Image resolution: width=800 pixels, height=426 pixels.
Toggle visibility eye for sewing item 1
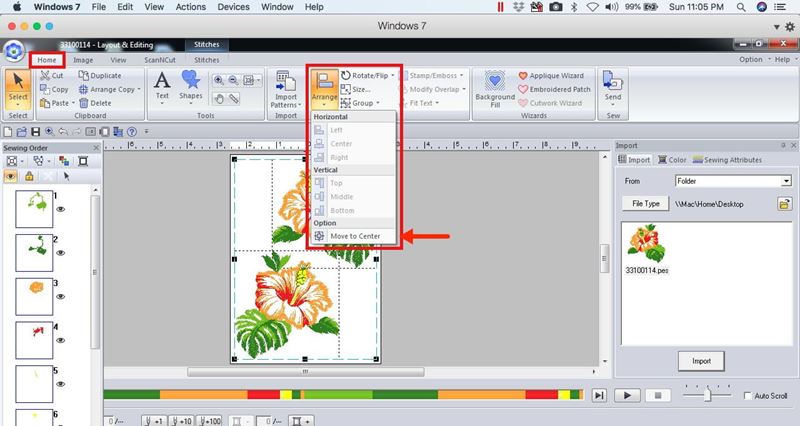pyautogui.click(x=62, y=210)
